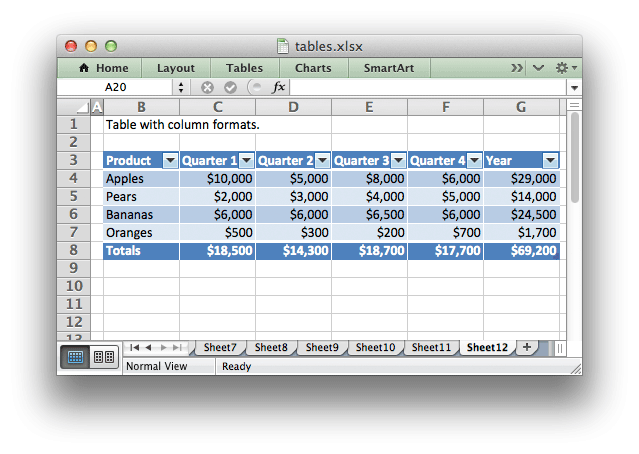Click the cancel entry icon in formula bar

pyautogui.click(x=208, y=88)
